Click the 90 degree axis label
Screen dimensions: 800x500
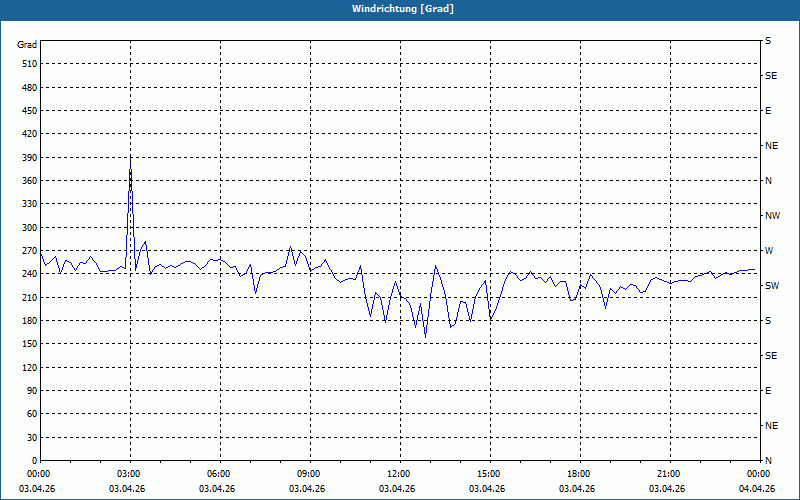pos(32,391)
